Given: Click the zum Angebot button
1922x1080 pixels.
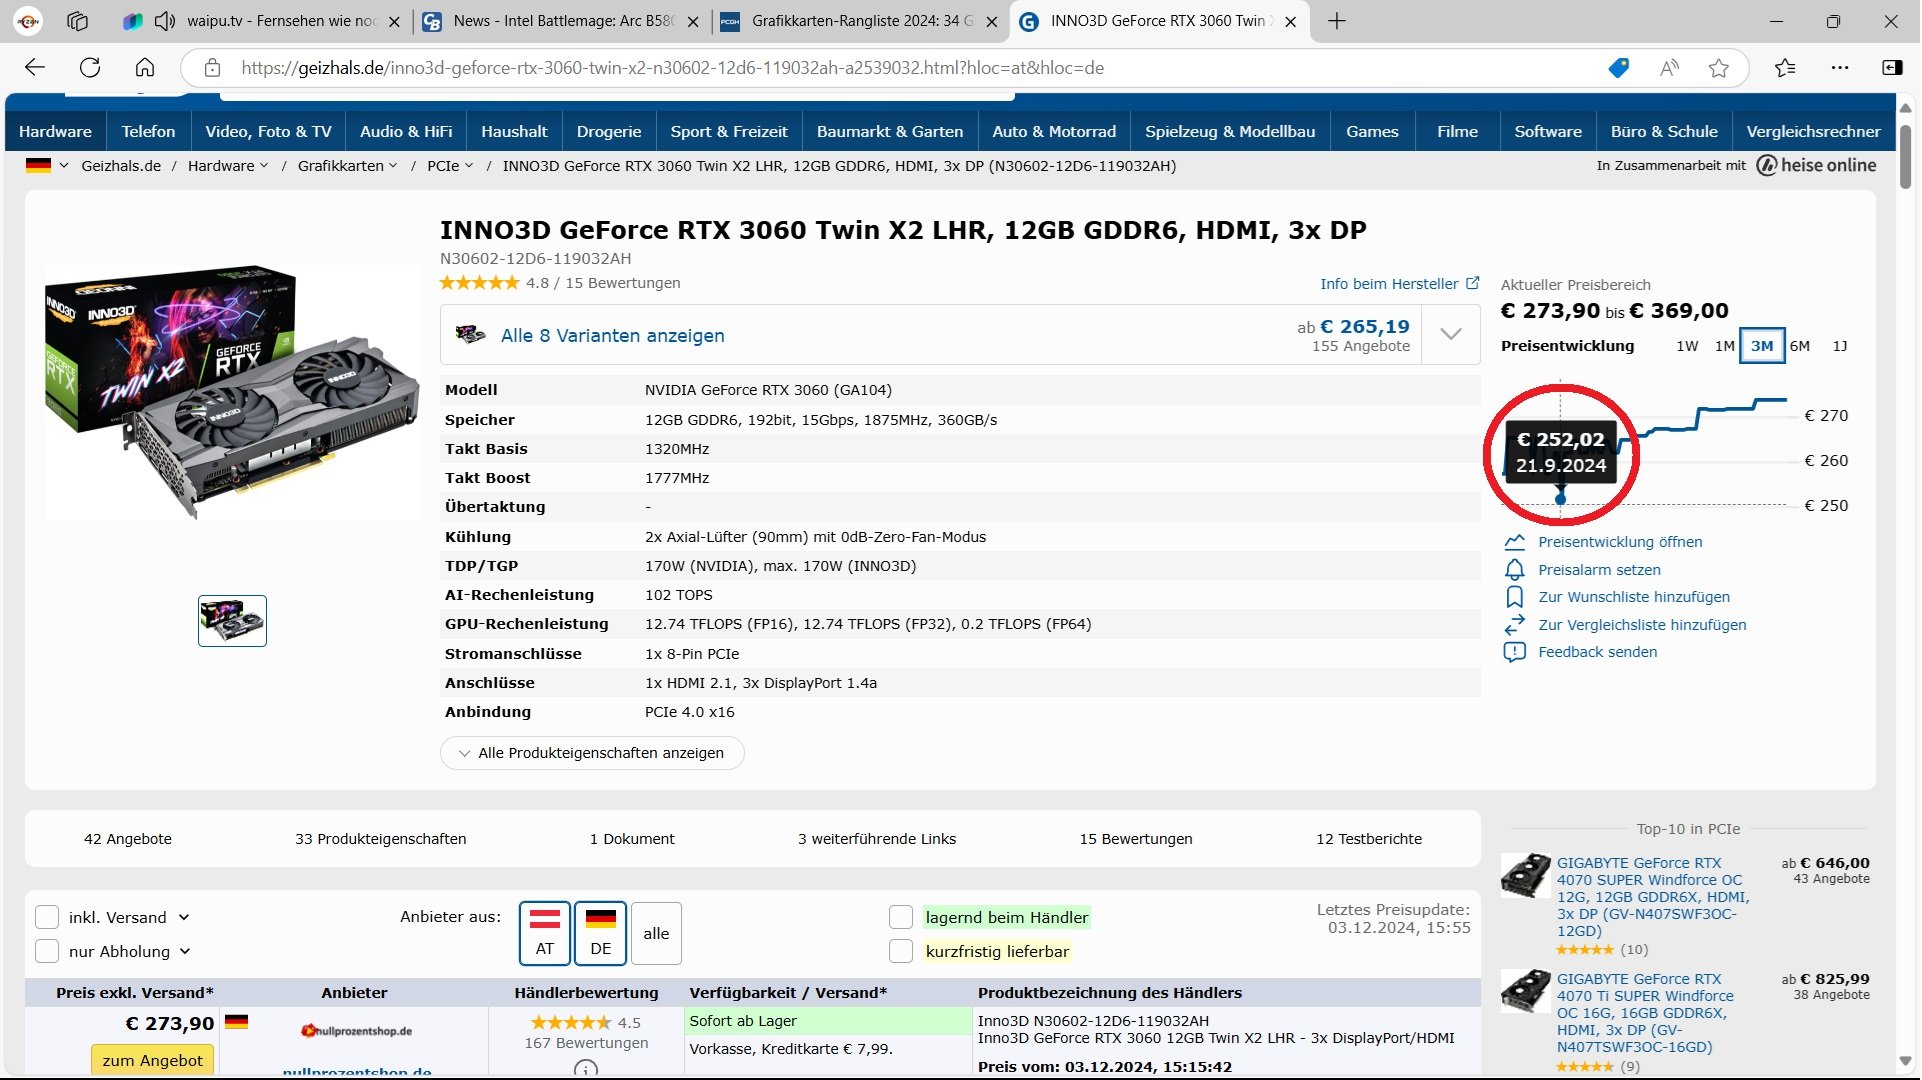Looking at the screenshot, I should click(x=152, y=1061).
